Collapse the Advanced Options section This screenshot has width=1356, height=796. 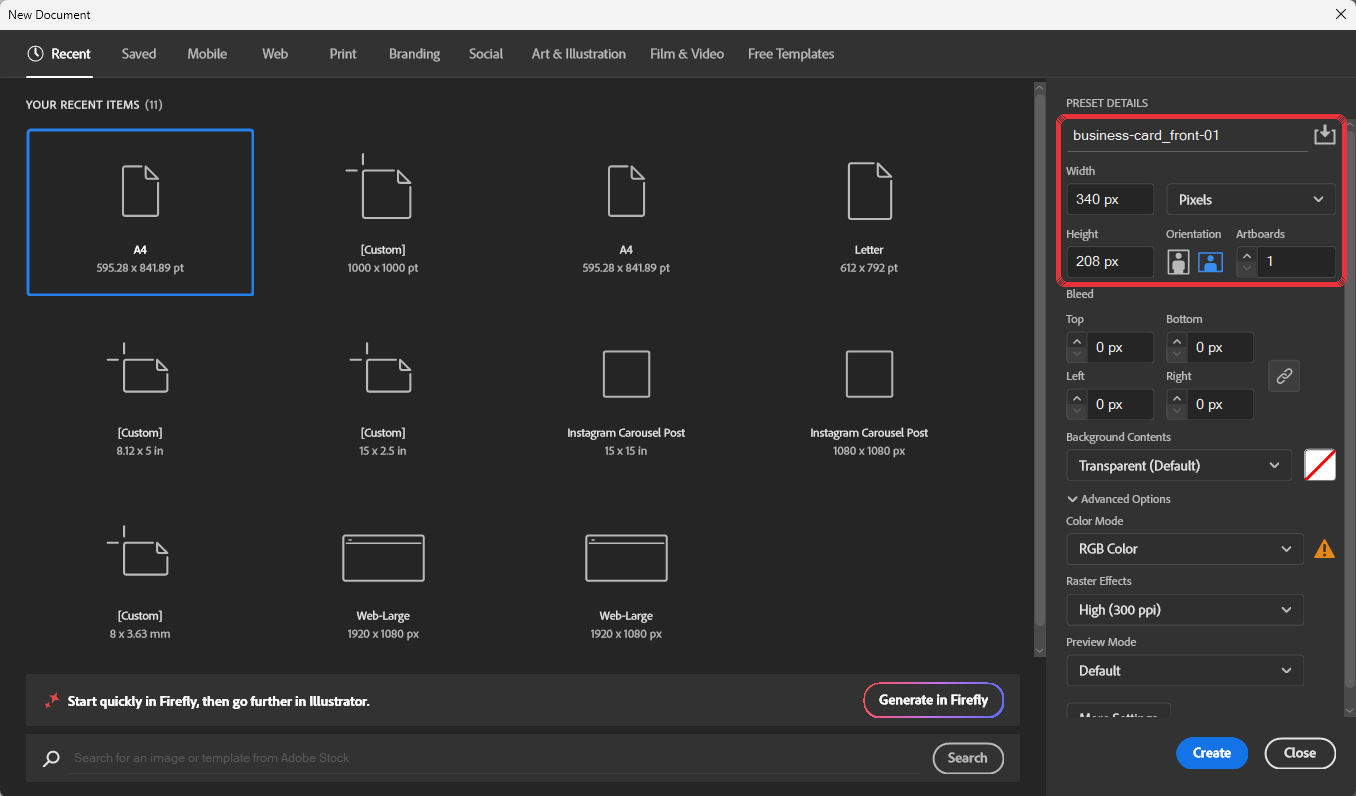(x=1118, y=499)
